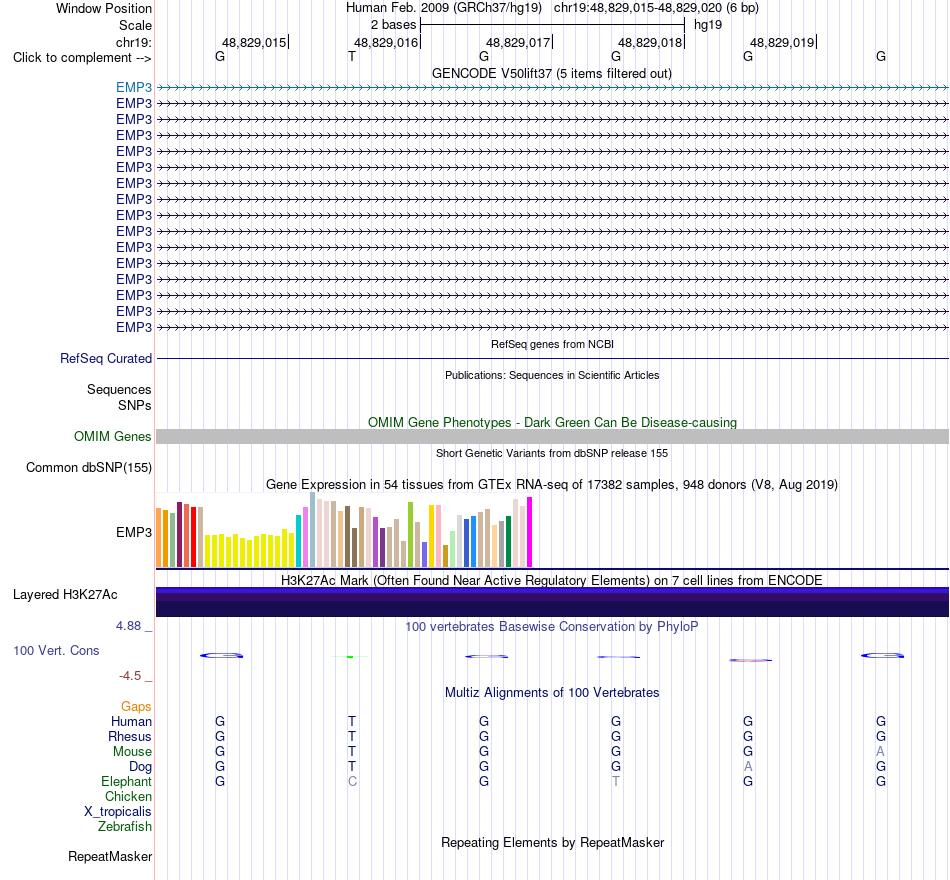950x880 pixels.
Task: Click the tall lime-green GTEx expression bar
Action: (411, 535)
